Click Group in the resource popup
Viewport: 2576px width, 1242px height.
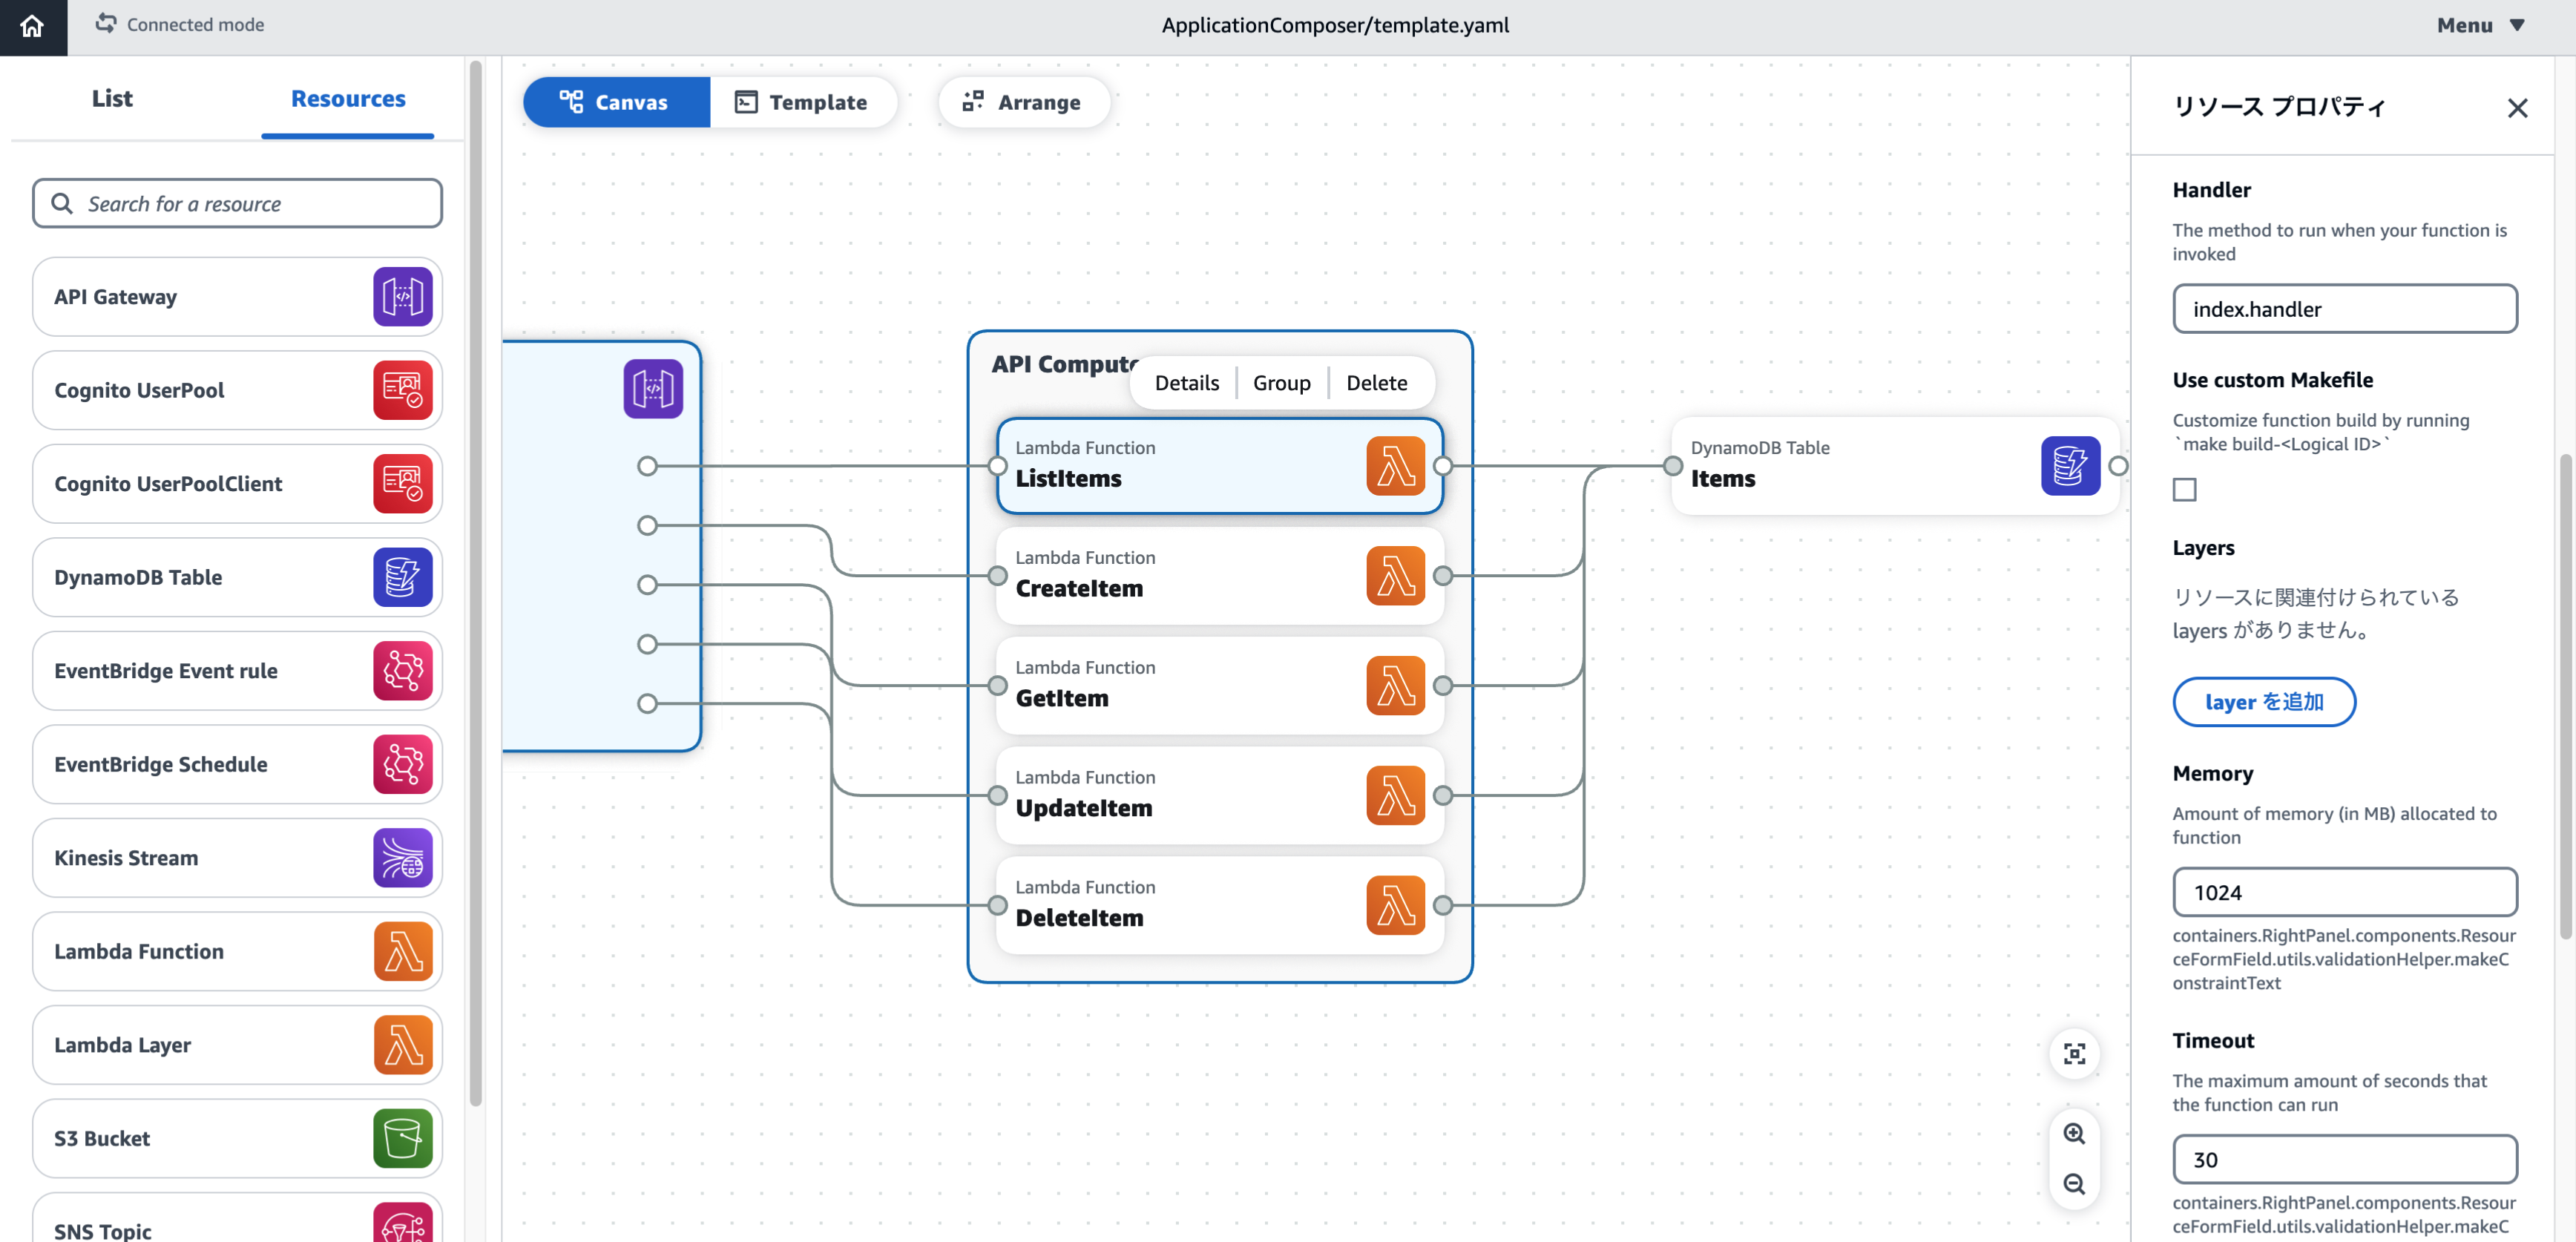coord(1281,383)
